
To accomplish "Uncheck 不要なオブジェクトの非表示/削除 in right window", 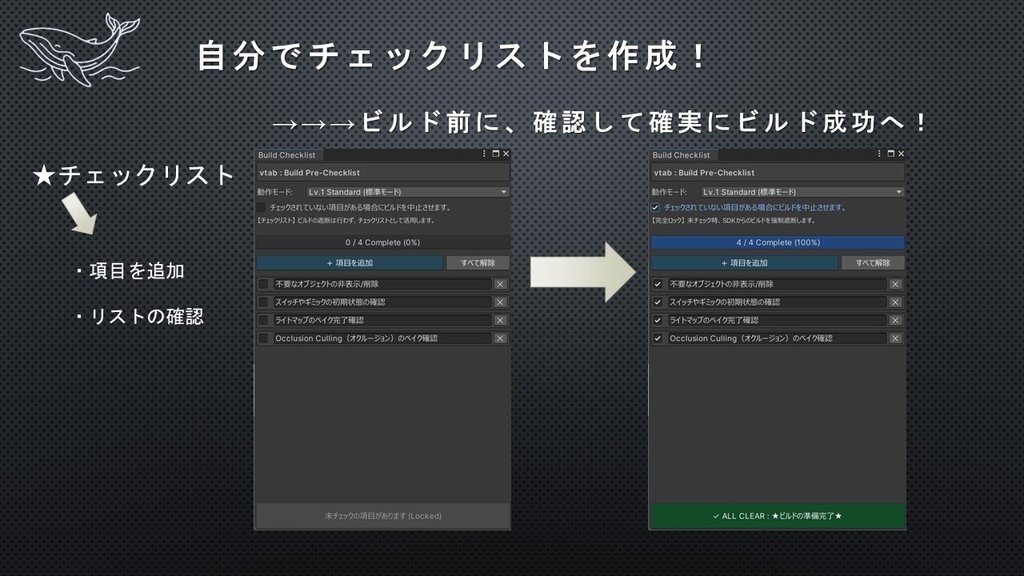I will (658, 284).
